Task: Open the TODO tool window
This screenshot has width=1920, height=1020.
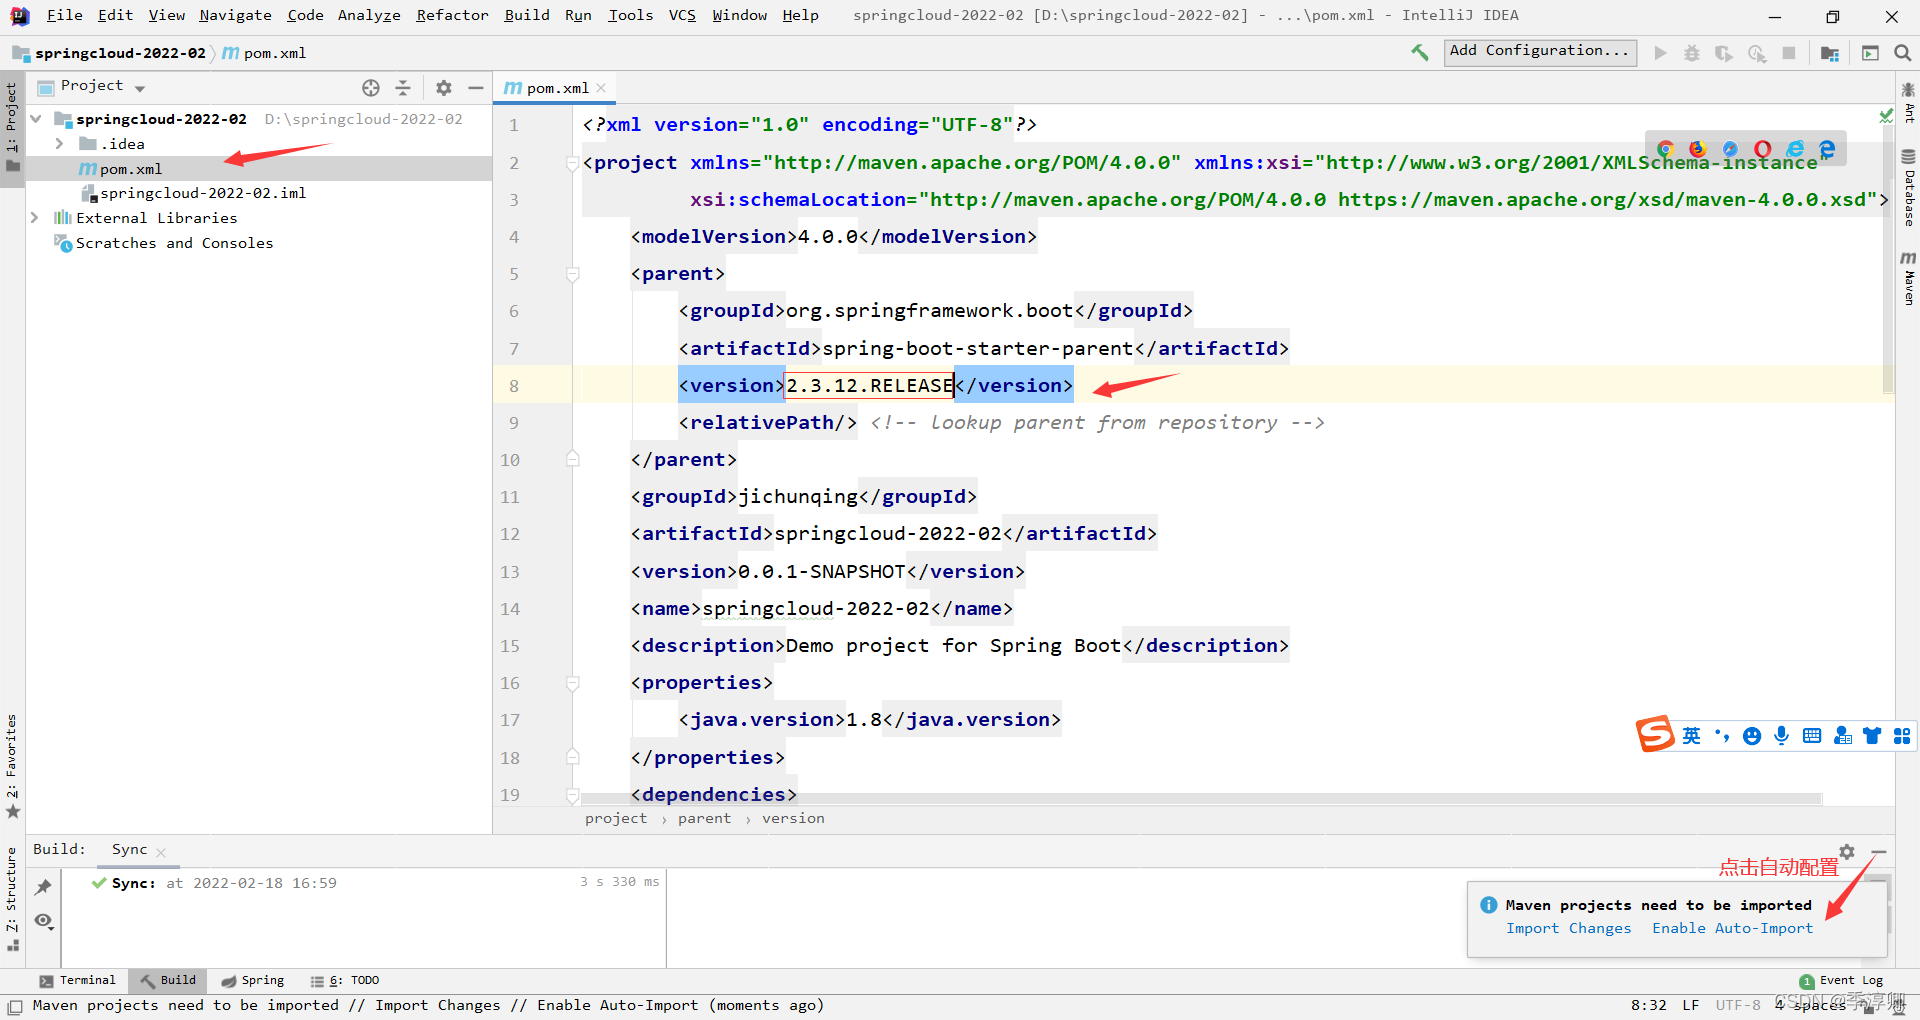Action: point(345,981)
